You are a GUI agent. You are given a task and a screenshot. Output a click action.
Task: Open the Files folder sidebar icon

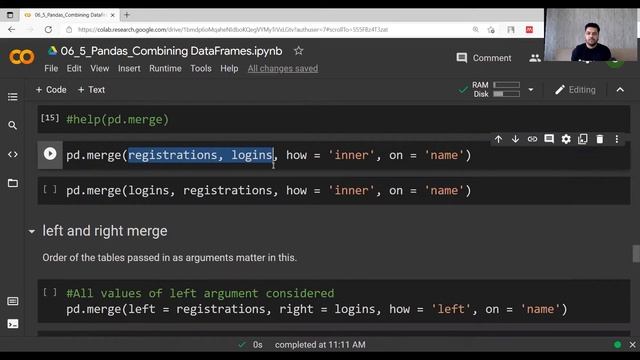tap(13, 183)
